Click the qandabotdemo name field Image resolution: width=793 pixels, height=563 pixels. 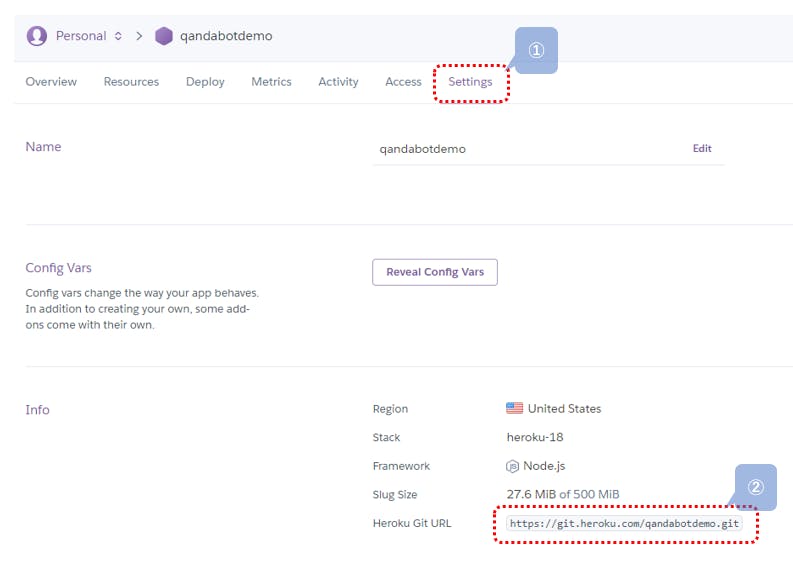coord(548,149)
